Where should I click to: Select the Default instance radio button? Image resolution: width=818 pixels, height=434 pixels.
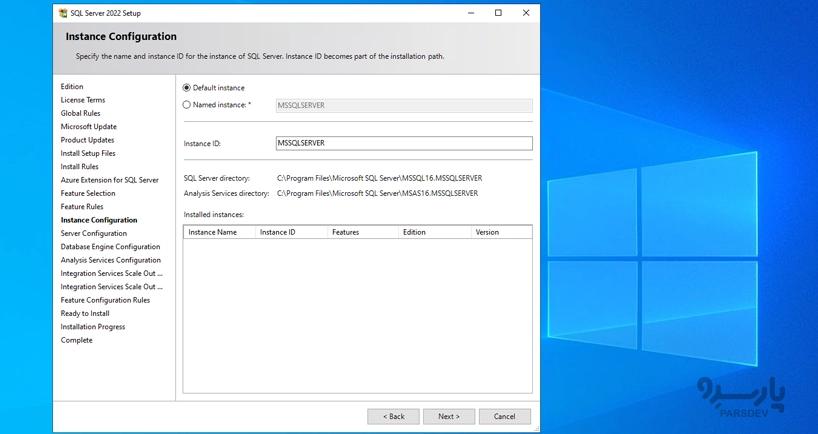(187, 88)
